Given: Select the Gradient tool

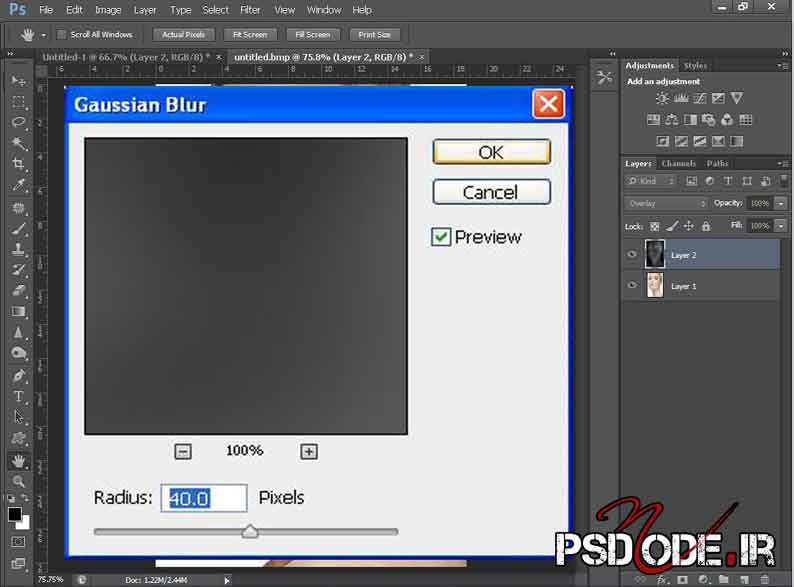Looking at the screenshot, I should (x=19, y=311).
